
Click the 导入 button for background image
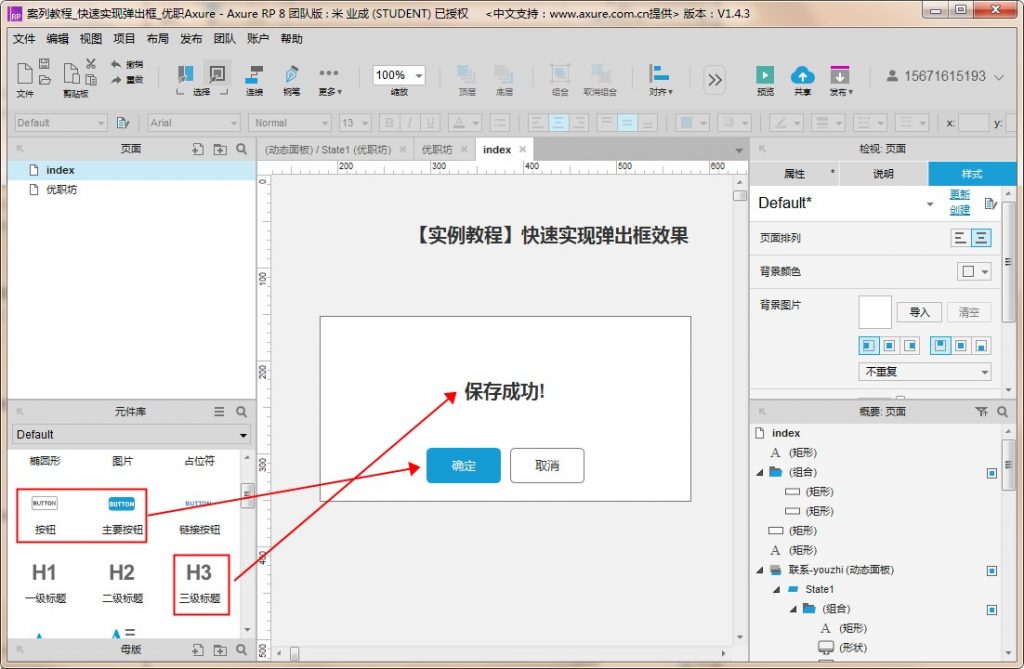point(919,312)
